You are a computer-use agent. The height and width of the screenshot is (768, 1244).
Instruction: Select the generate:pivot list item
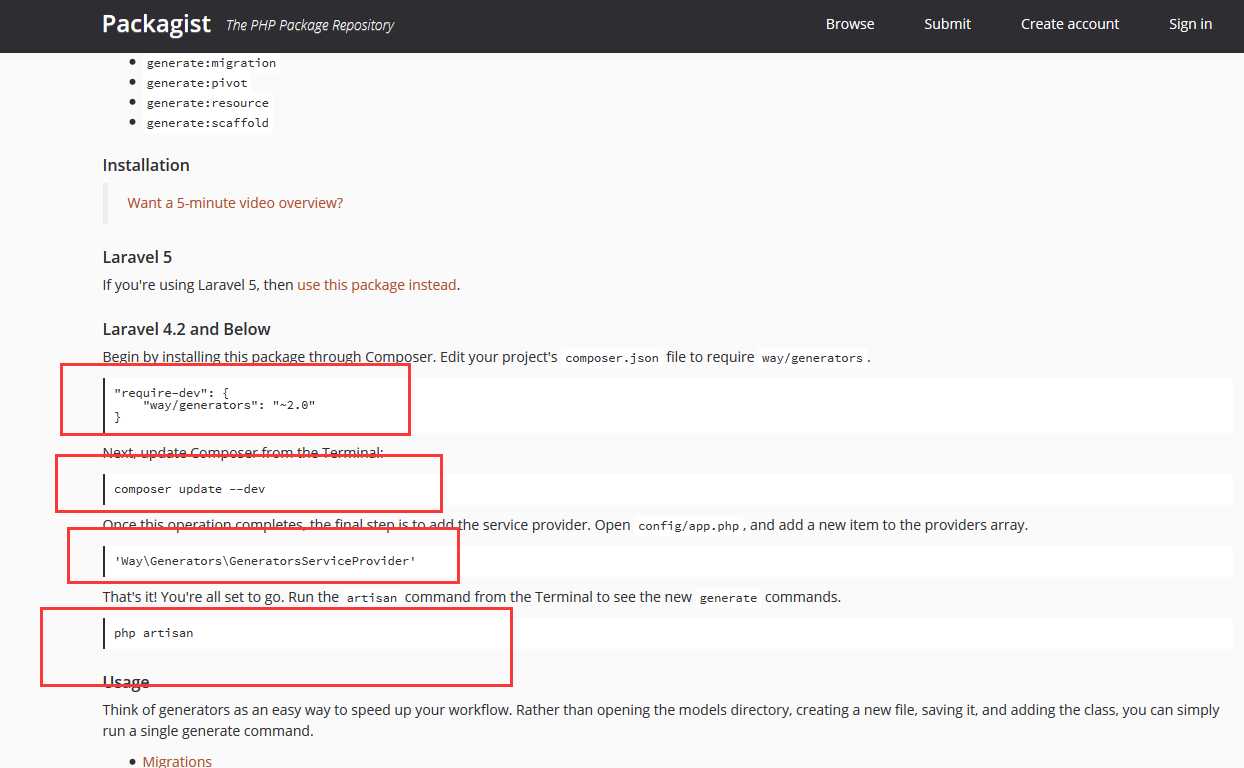pyautogui.click(x=196, y=83)
